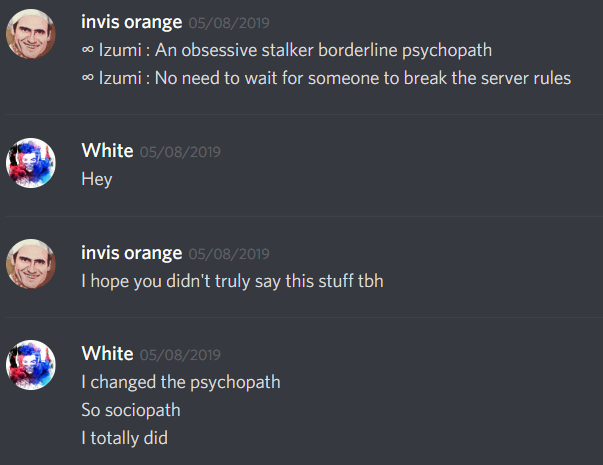
Task: Click the 05/08/2019 timestamp beside White's "Hey" message
Action: click(x=180, y=152)
